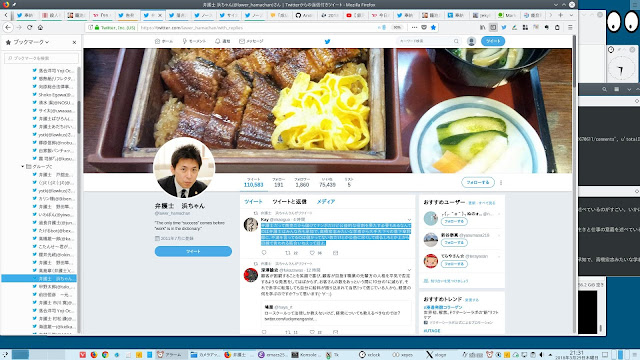This screenshot has height=360, width=640.
Task: Click 深澤諭史's avatar in the timeline
Action: tap(251, 275)
